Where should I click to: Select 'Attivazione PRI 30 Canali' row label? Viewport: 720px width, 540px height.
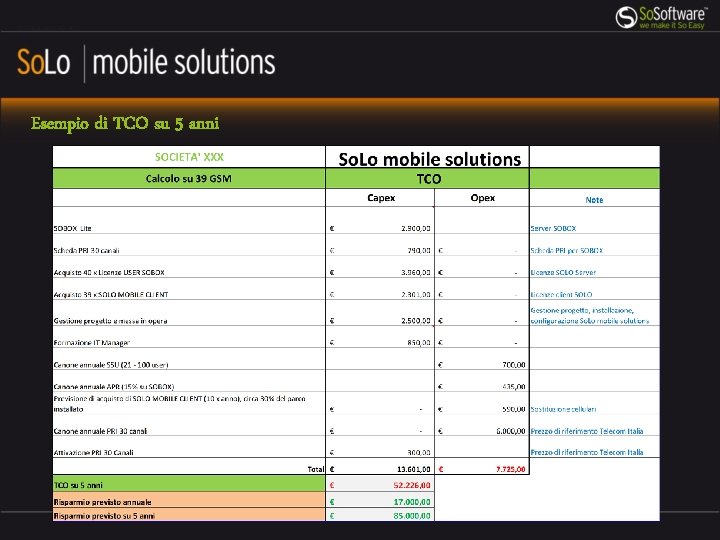click(x=93, y=452)
